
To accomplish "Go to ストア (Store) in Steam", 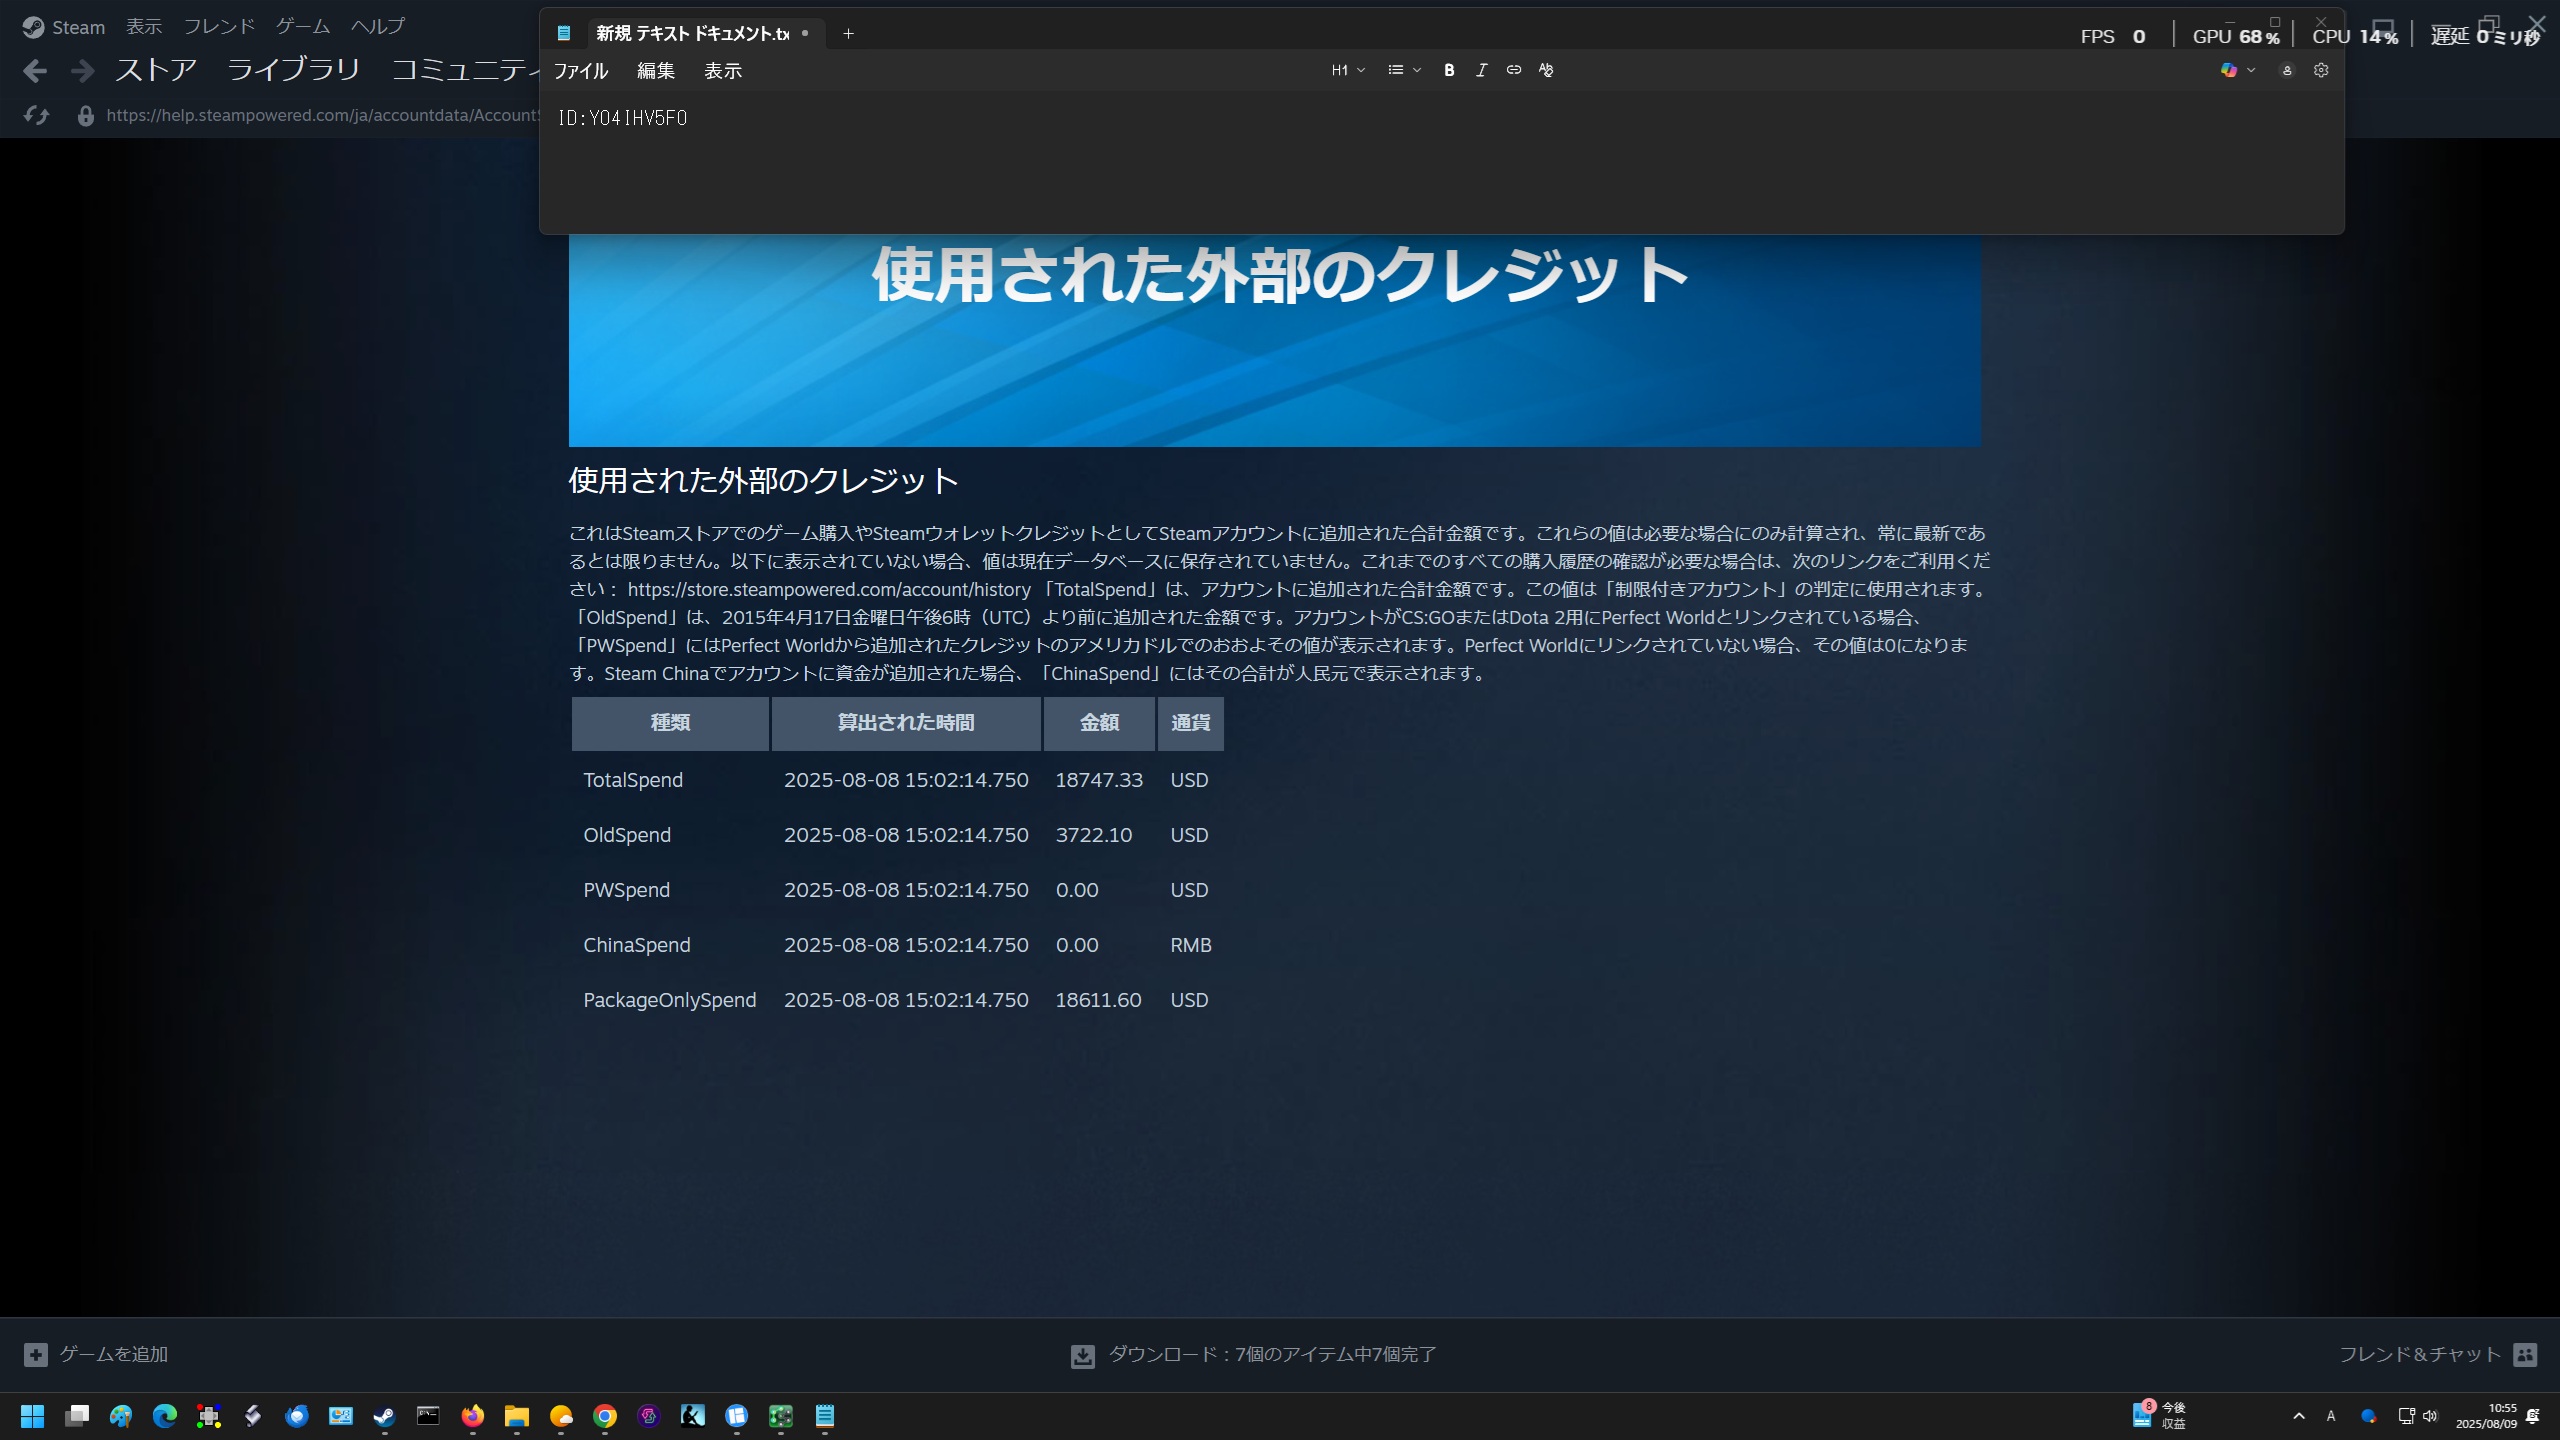I will pyautogui.click(x=156, y=70).
